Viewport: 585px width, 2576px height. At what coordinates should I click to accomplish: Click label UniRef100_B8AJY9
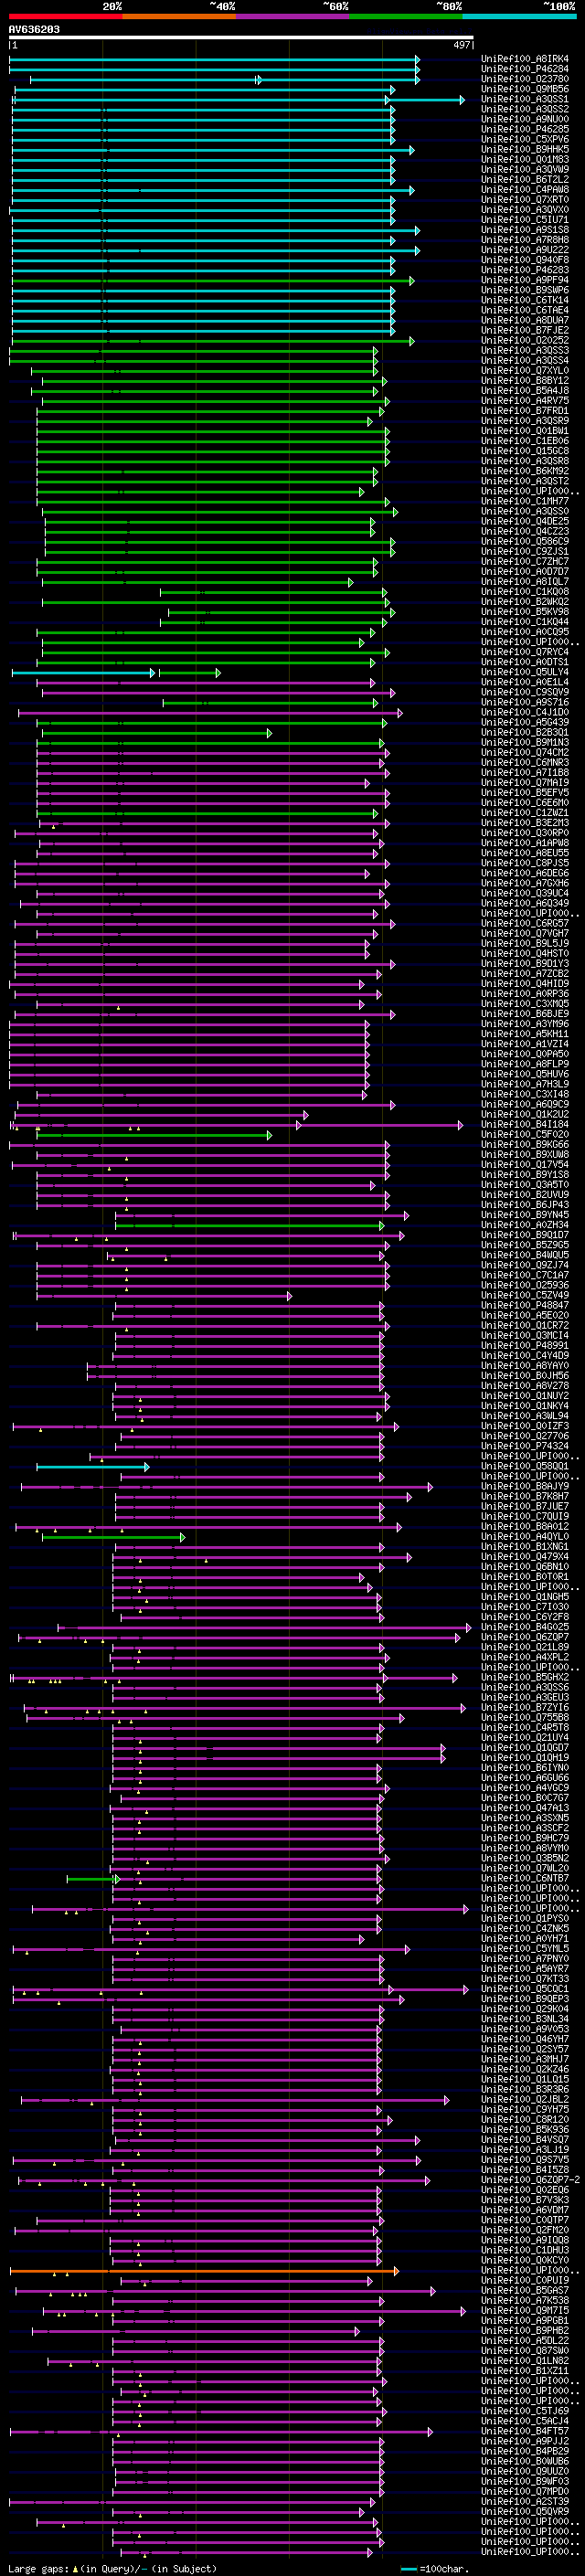[525, 1486]
